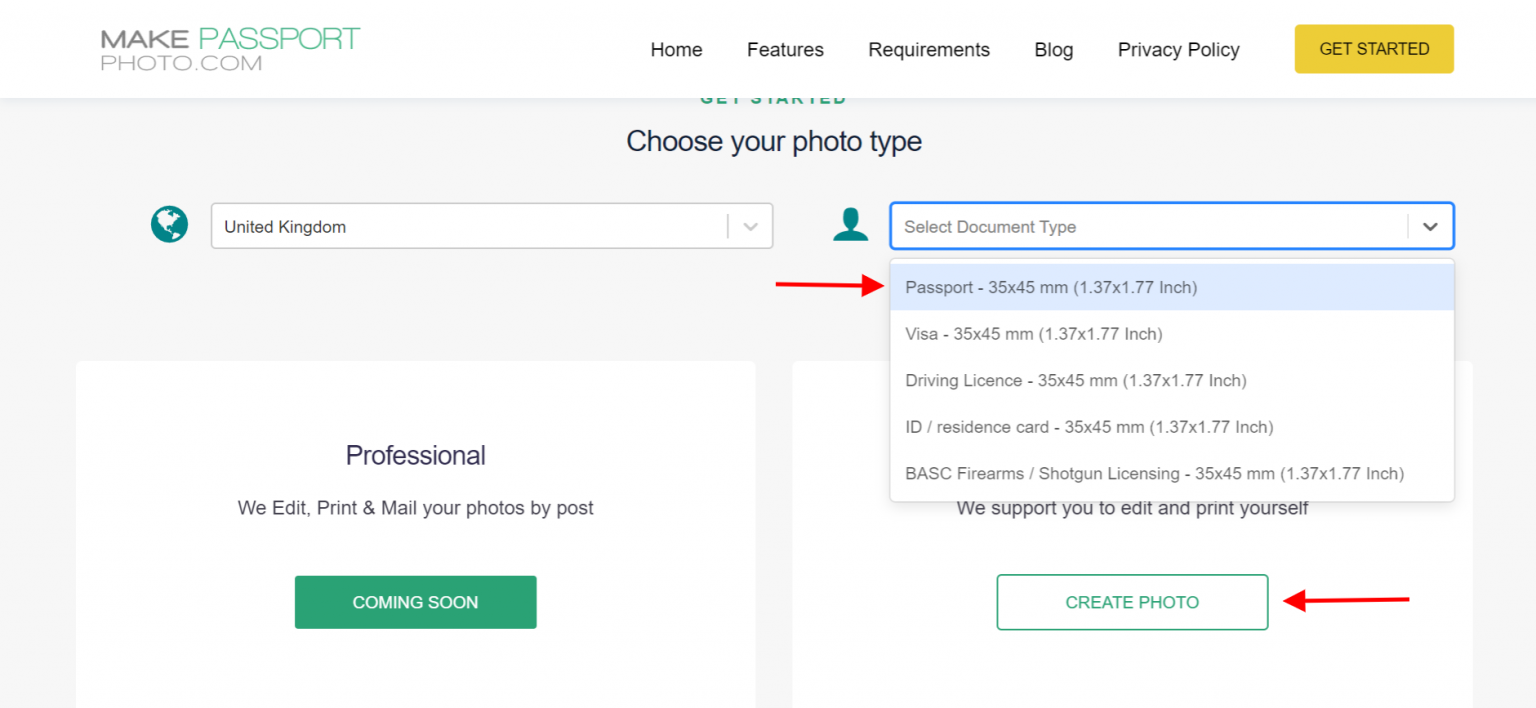Open the Features nav link

point(785,50)
